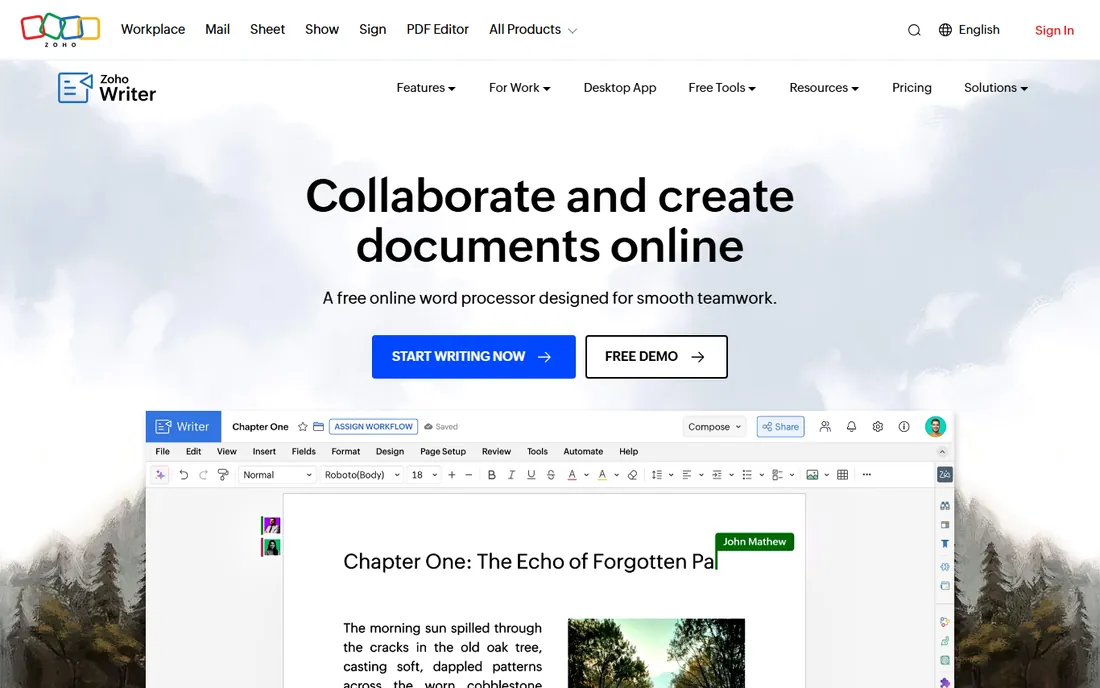Open the File menu
This screenshot has width=1100, height=688.
coord(162,452)
